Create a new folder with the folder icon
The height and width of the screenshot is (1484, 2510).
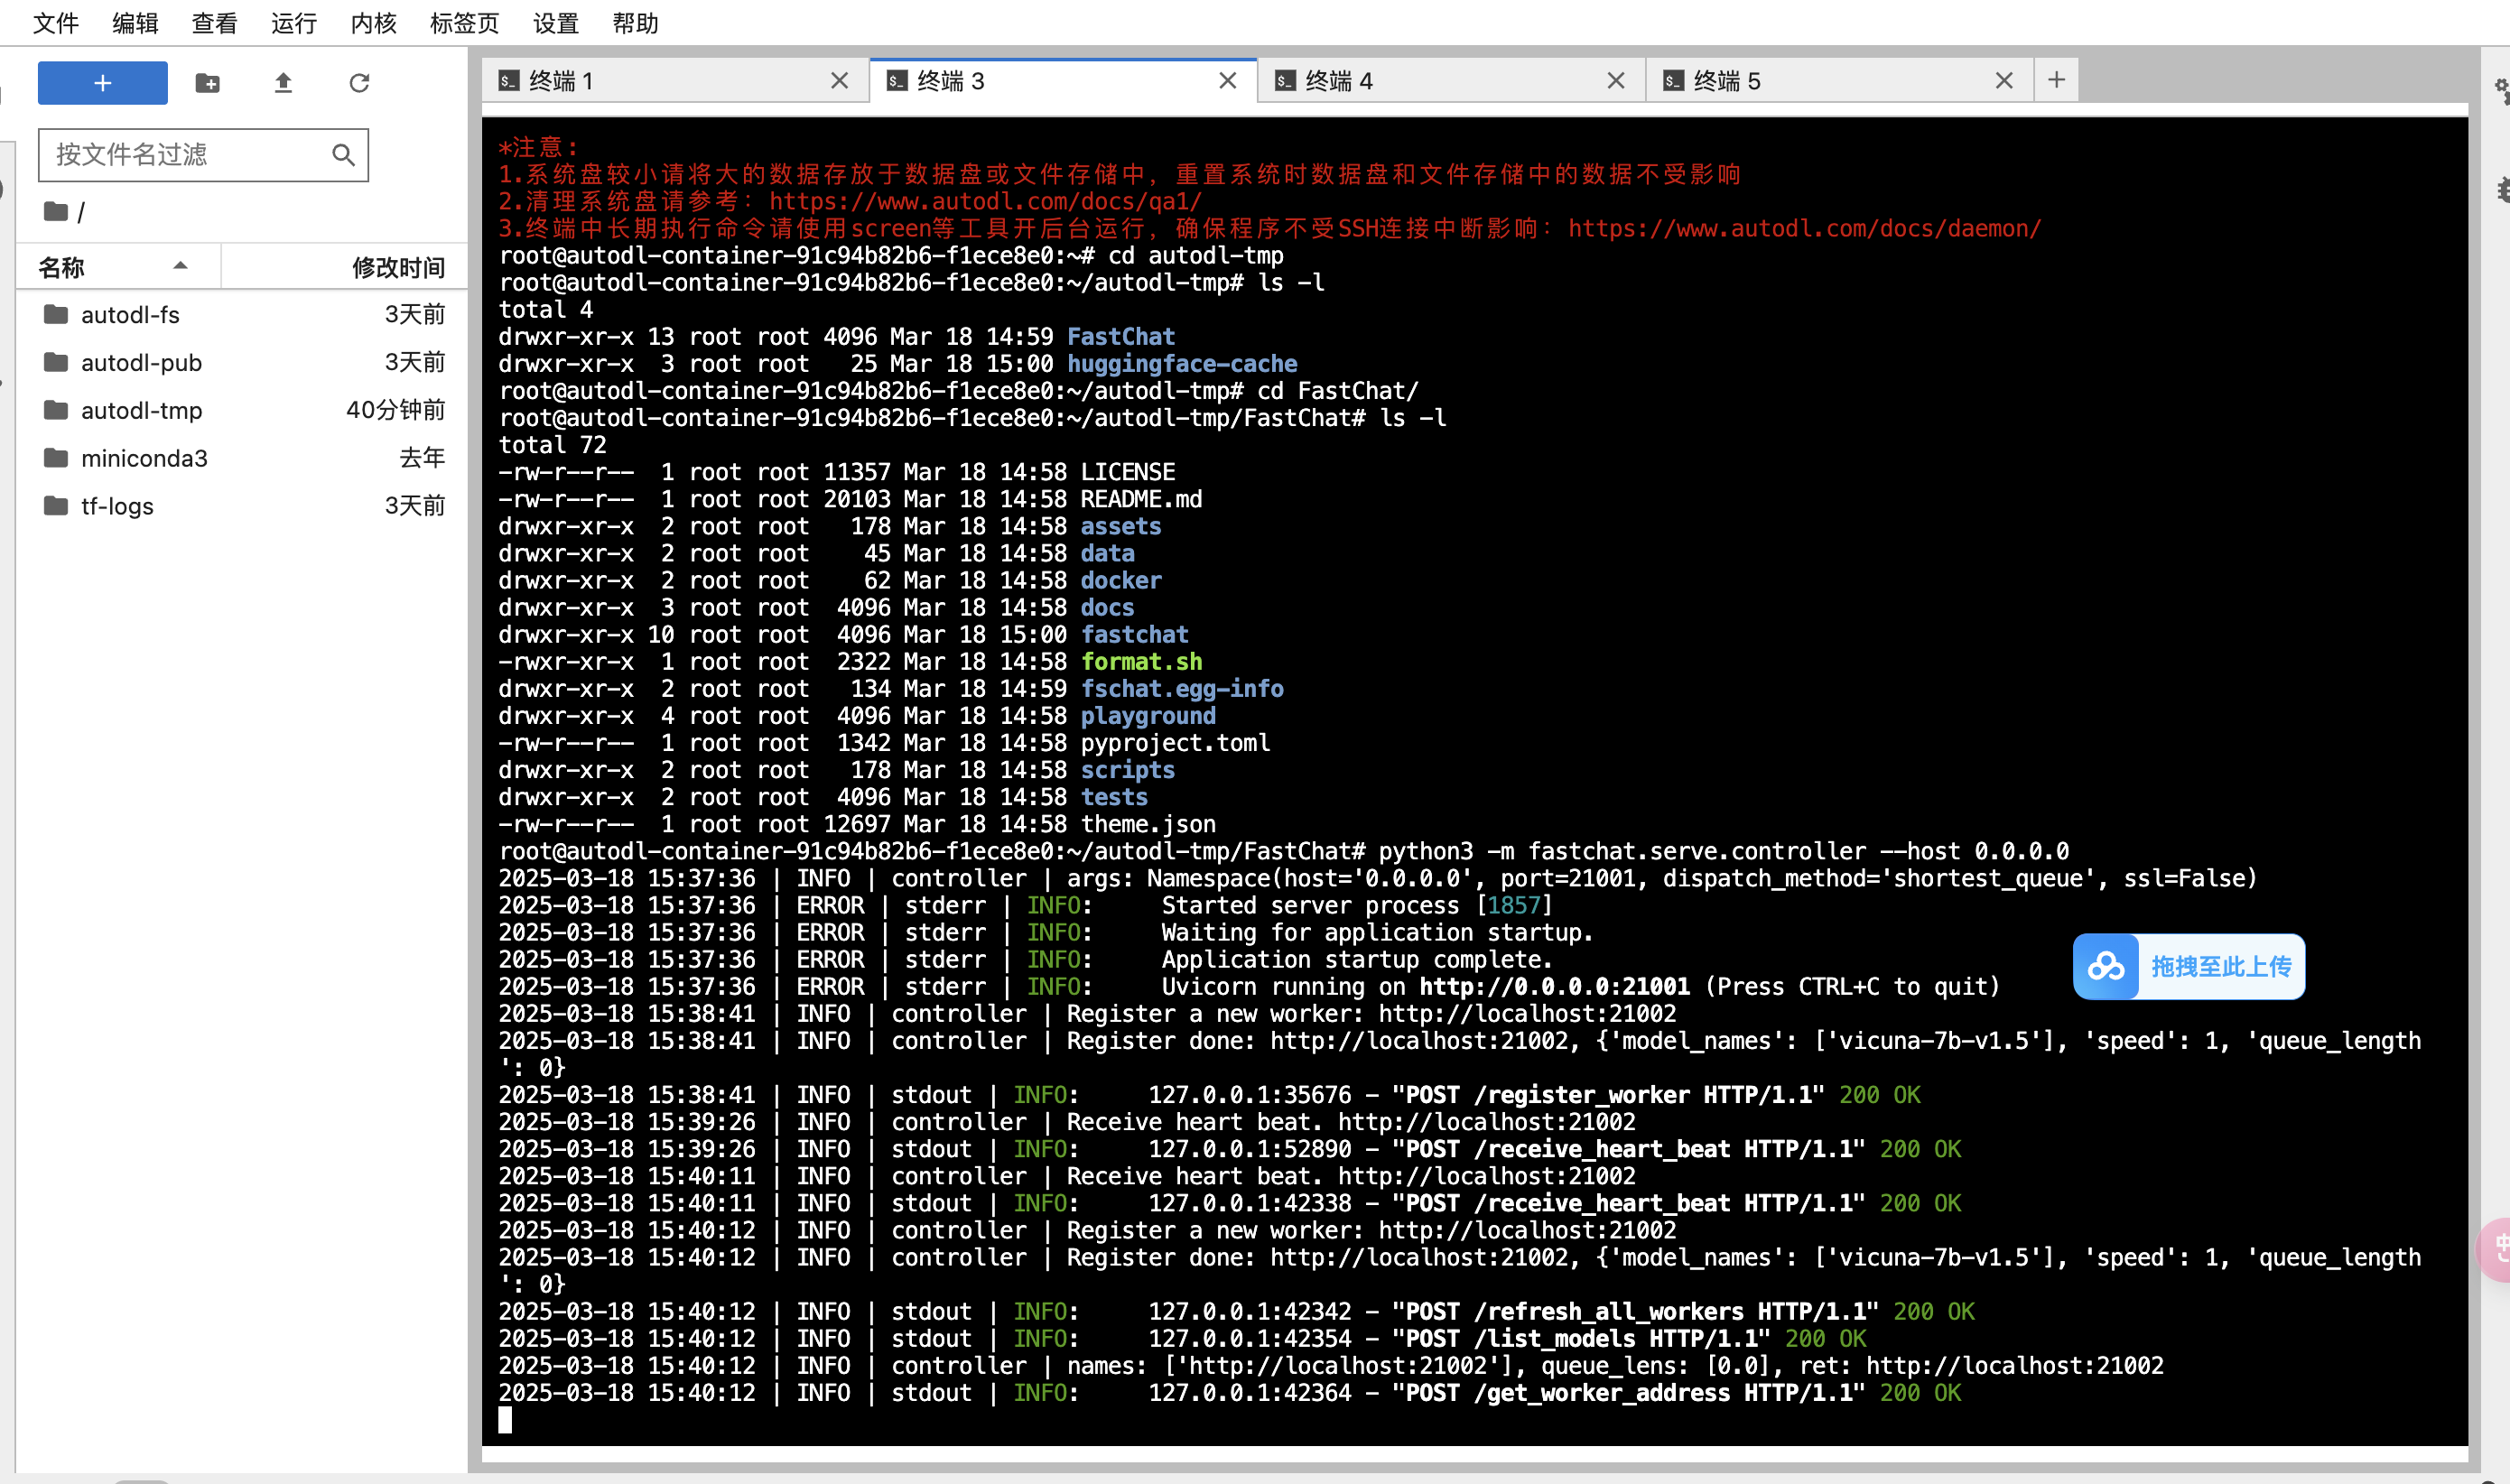[207, 83]
